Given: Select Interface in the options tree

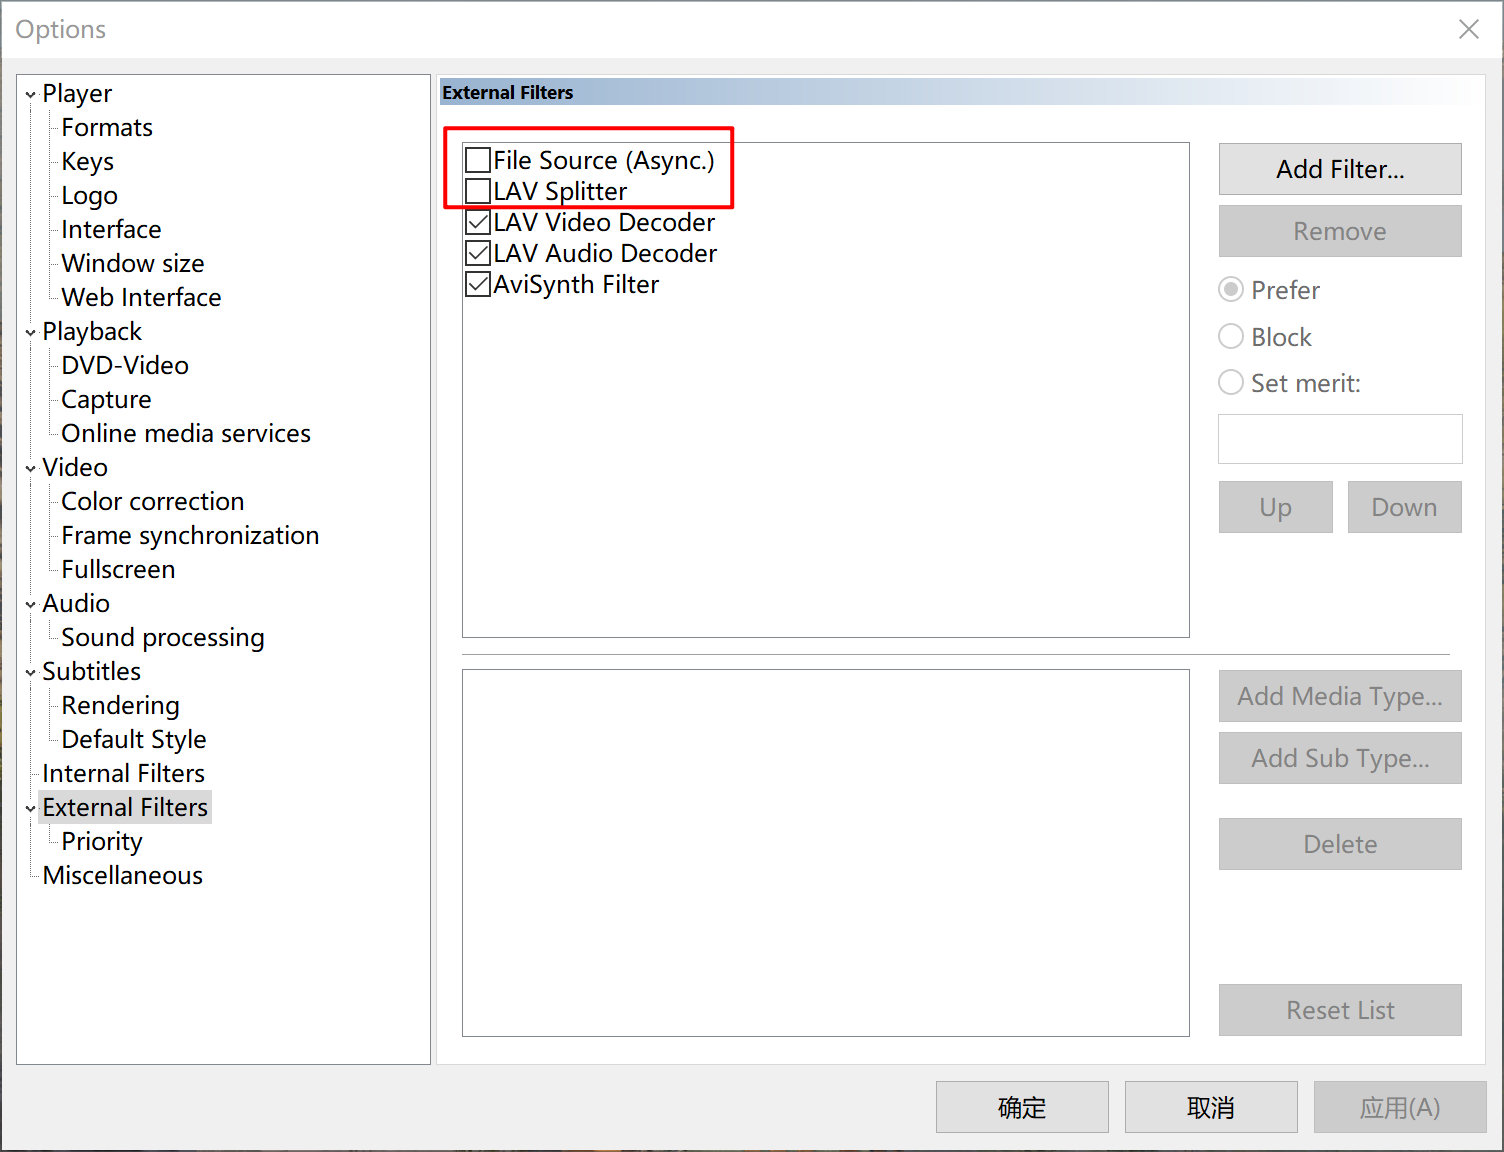Looking at the screenshot, I should tap(111, 229).
